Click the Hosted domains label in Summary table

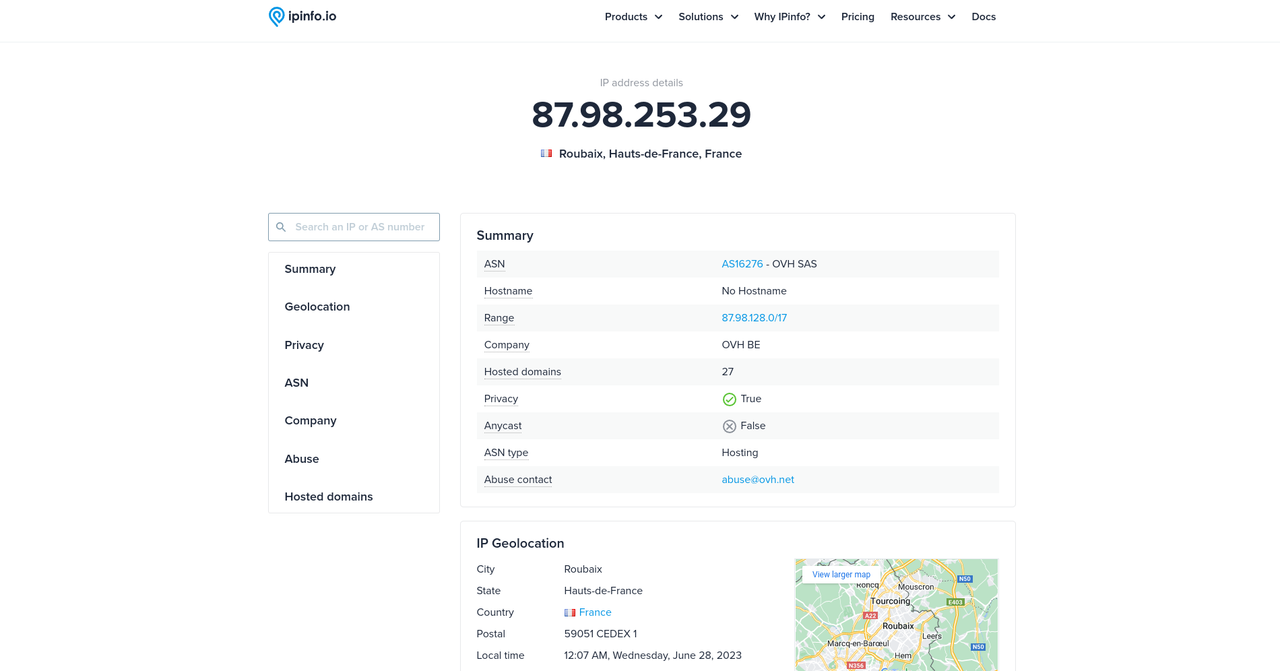click(522, 372)
